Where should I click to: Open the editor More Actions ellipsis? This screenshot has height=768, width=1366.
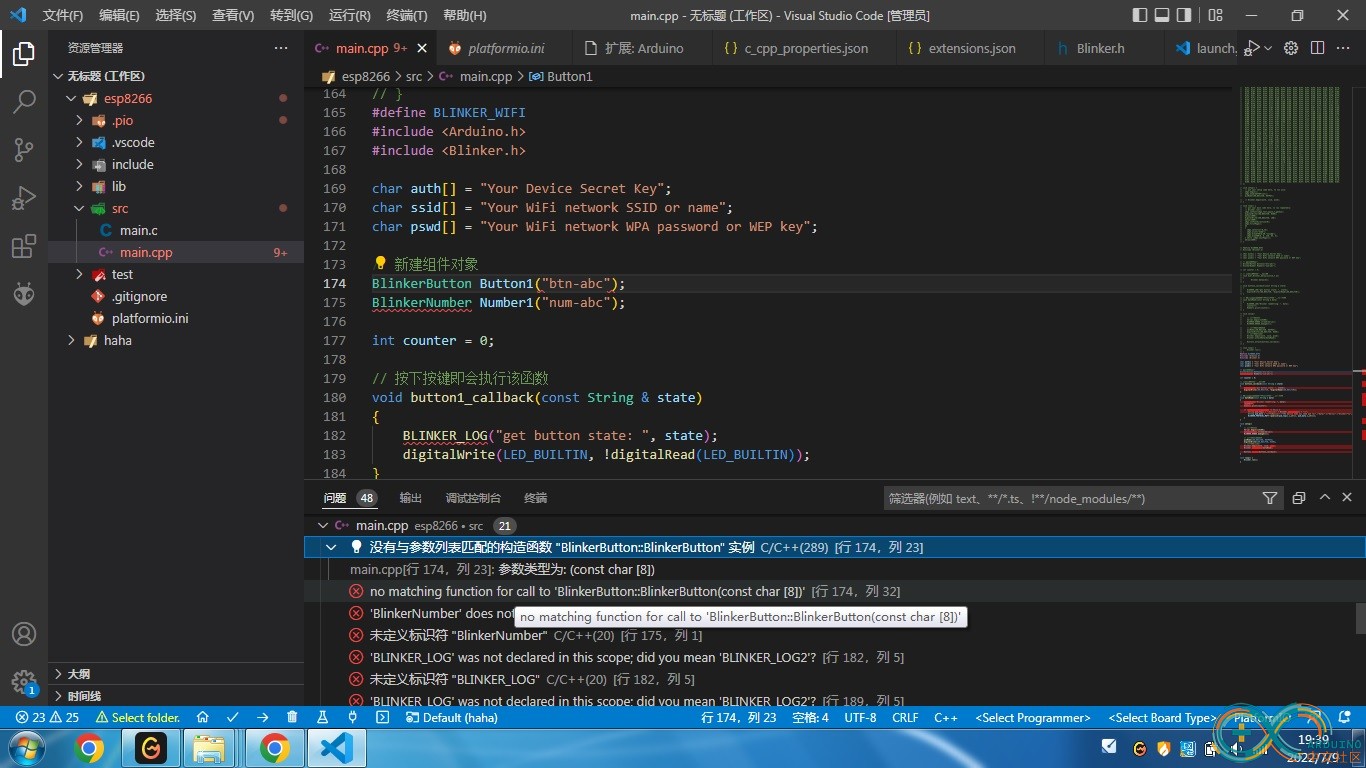point(1345,48)
